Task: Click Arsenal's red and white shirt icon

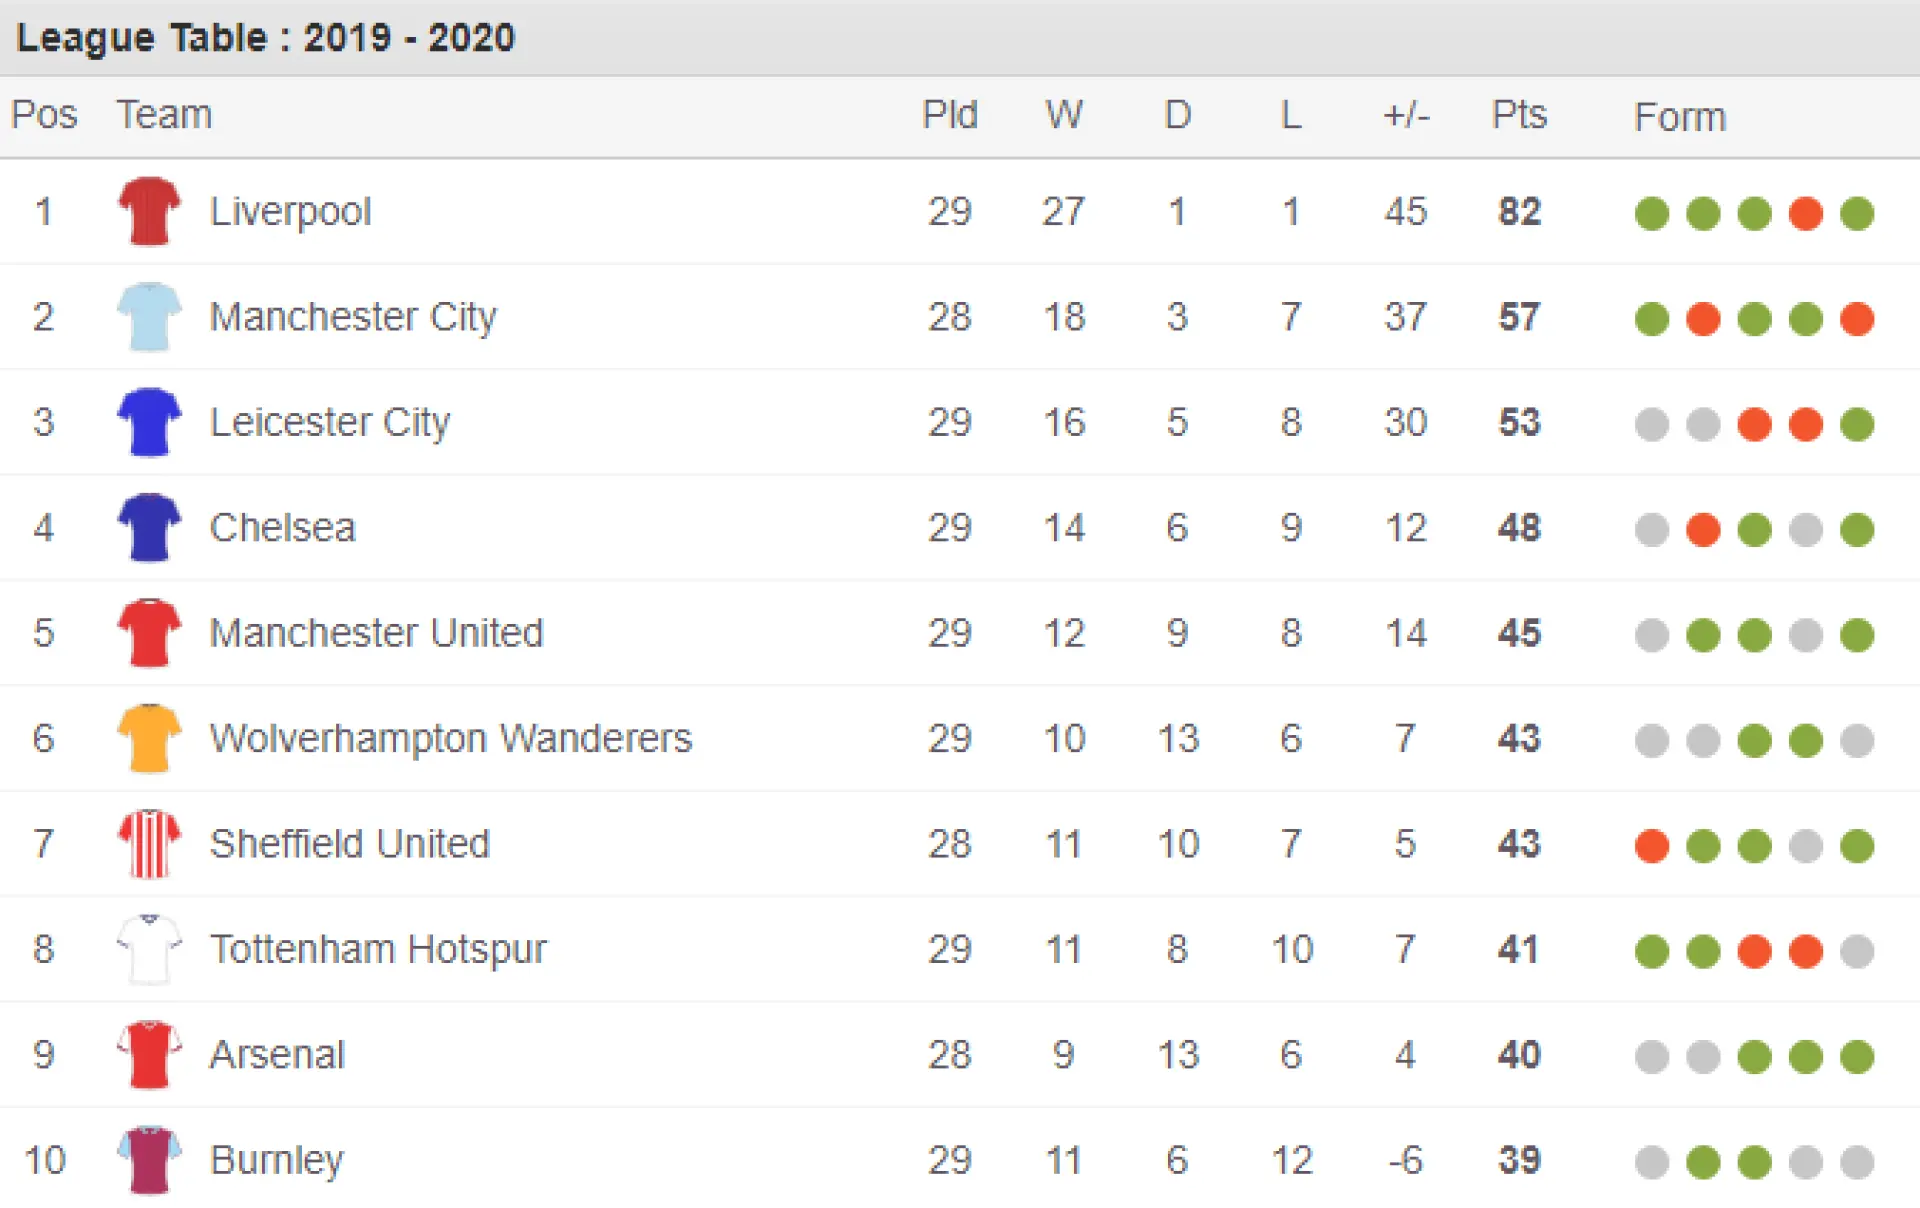Action: (x=149, y=1055)
